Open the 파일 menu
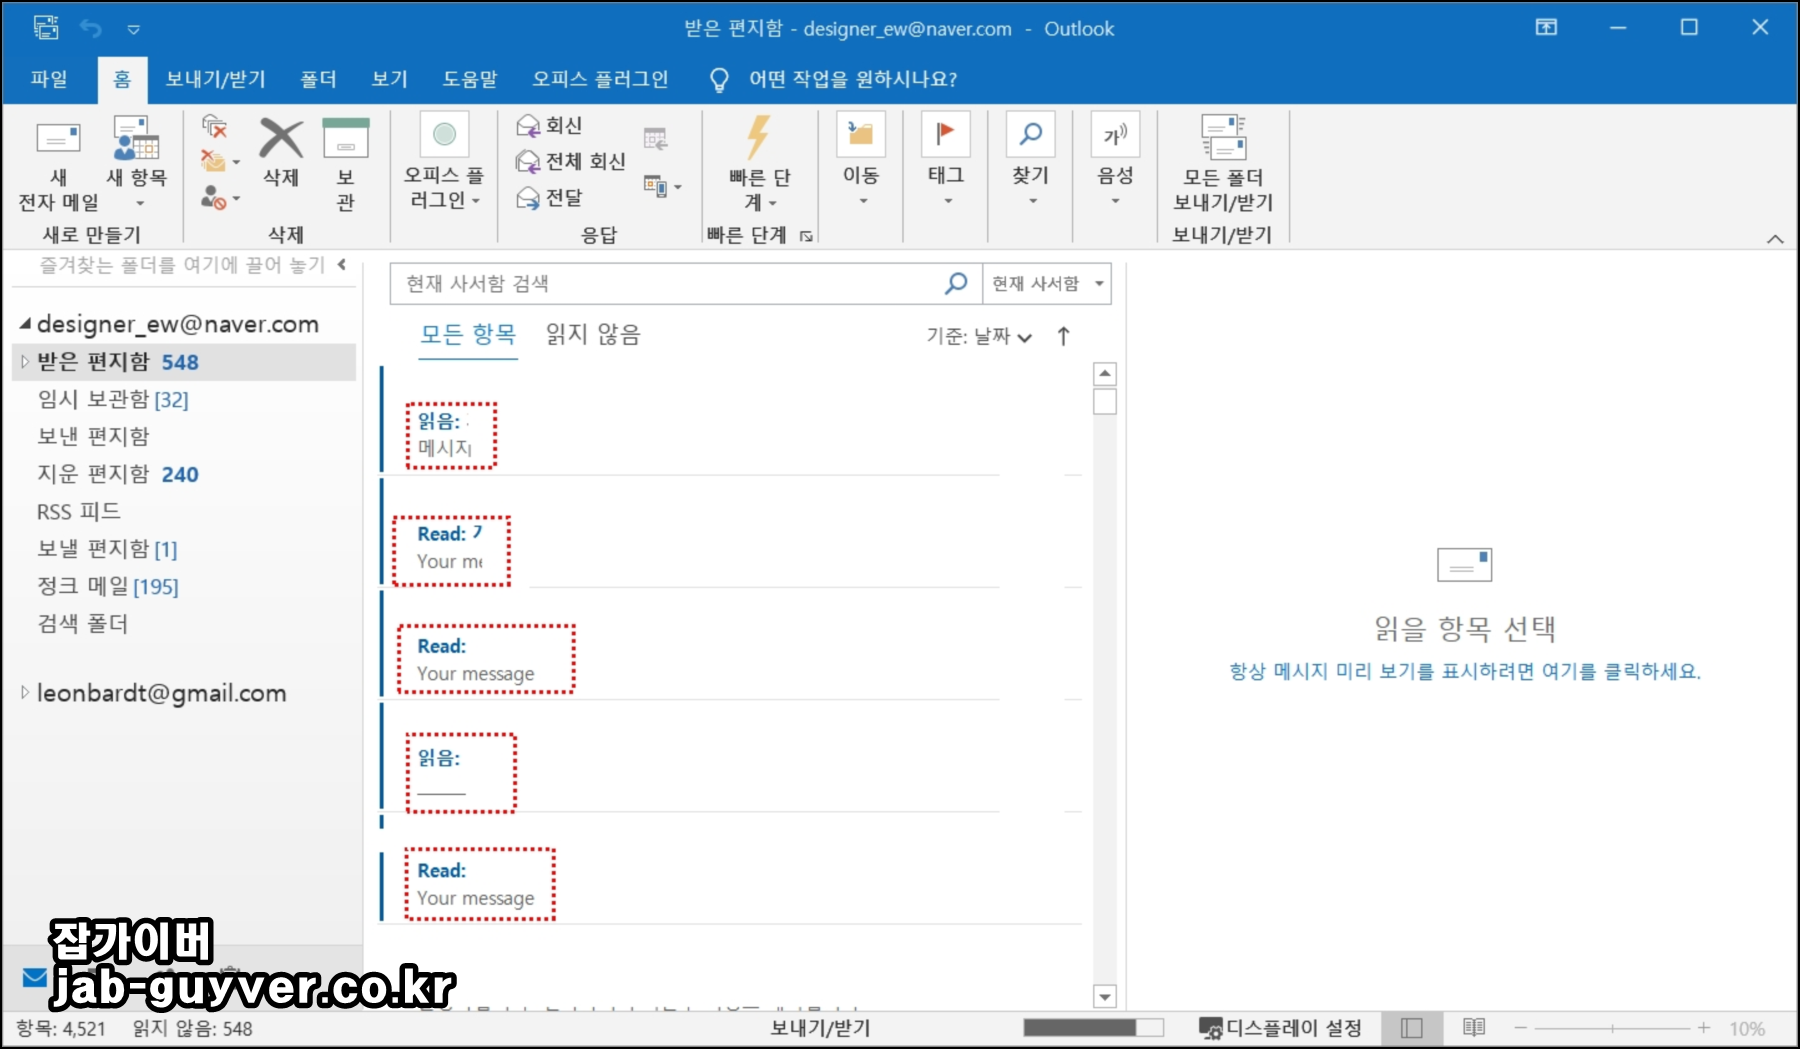Image resolution: width=1800 pixels, height=1049 pixels. pos(49,79)
